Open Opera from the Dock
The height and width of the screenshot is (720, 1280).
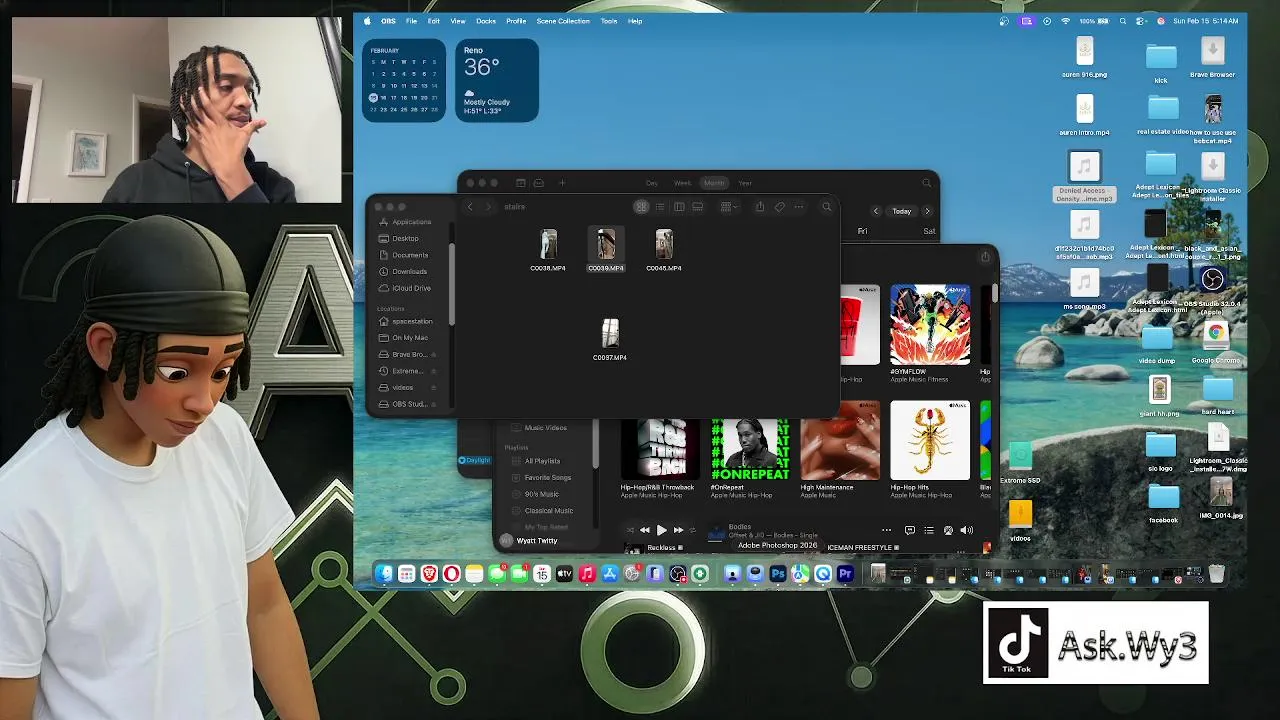click(451, 574)
